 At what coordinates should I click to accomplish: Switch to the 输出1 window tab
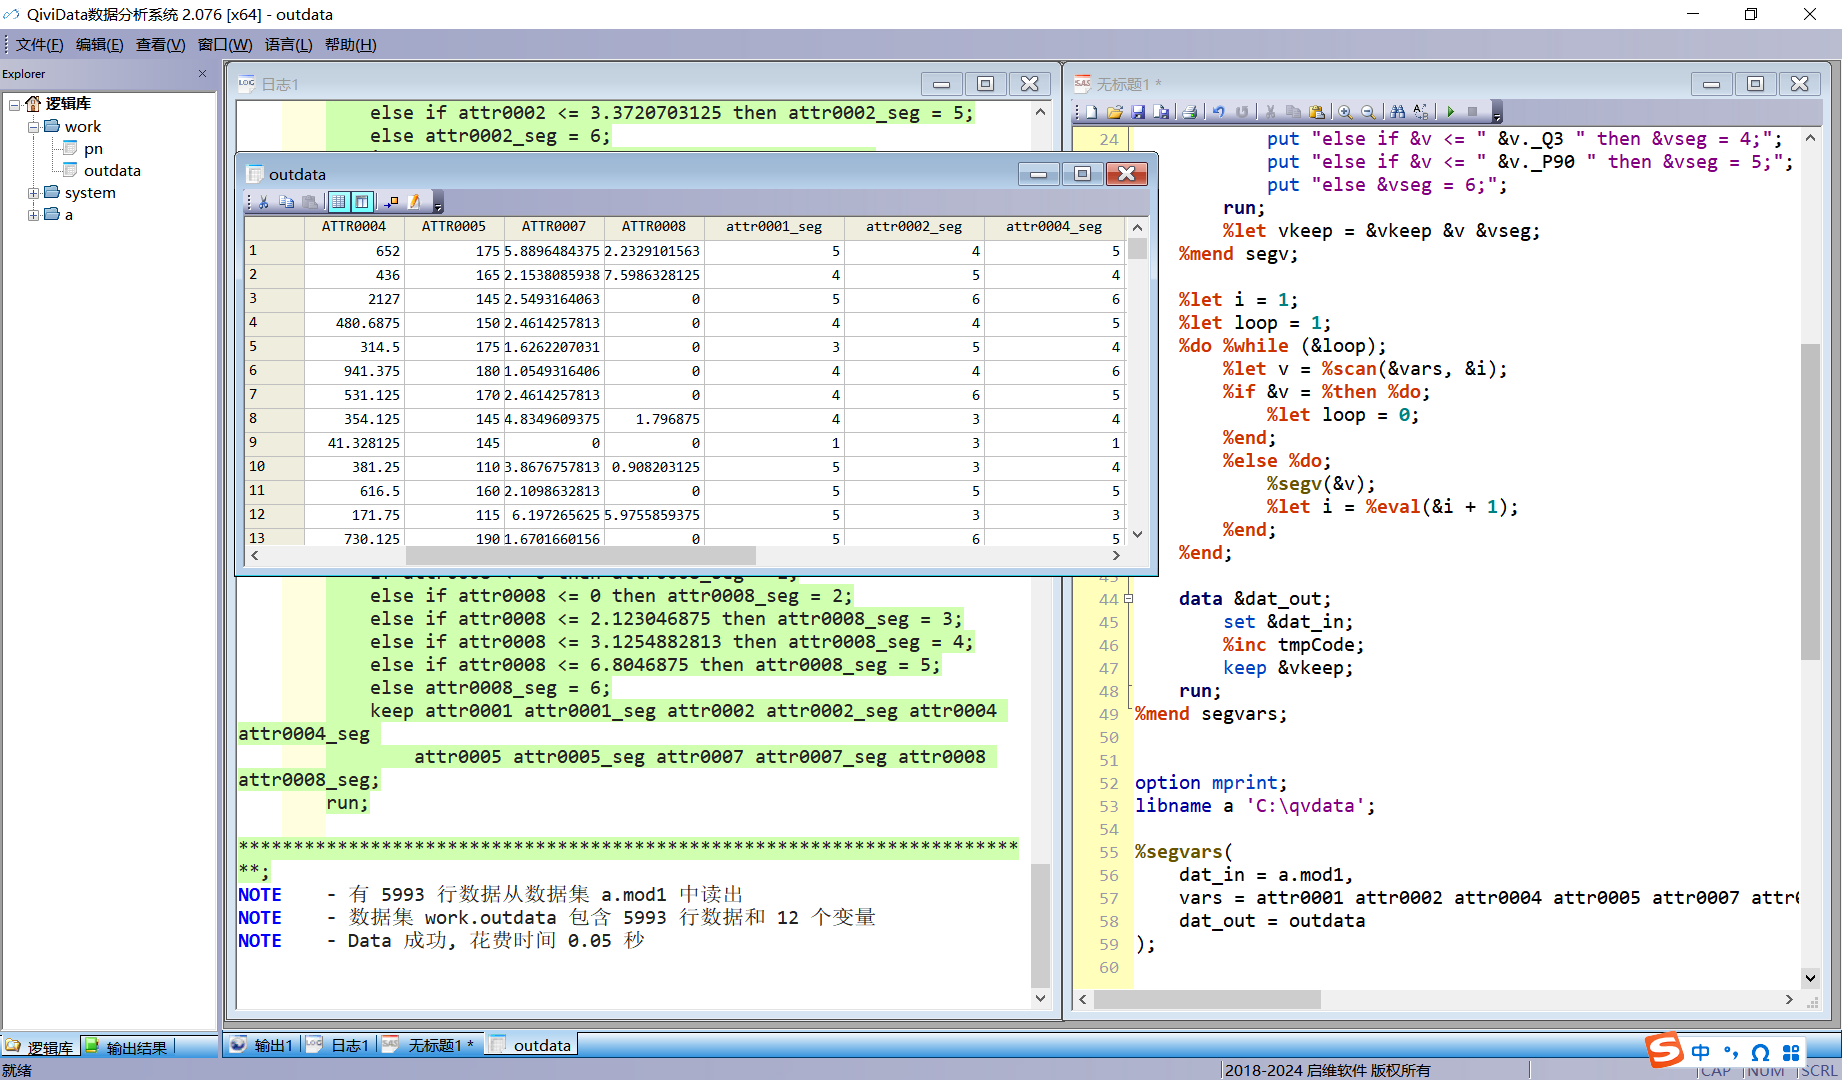coord(262,1045)
